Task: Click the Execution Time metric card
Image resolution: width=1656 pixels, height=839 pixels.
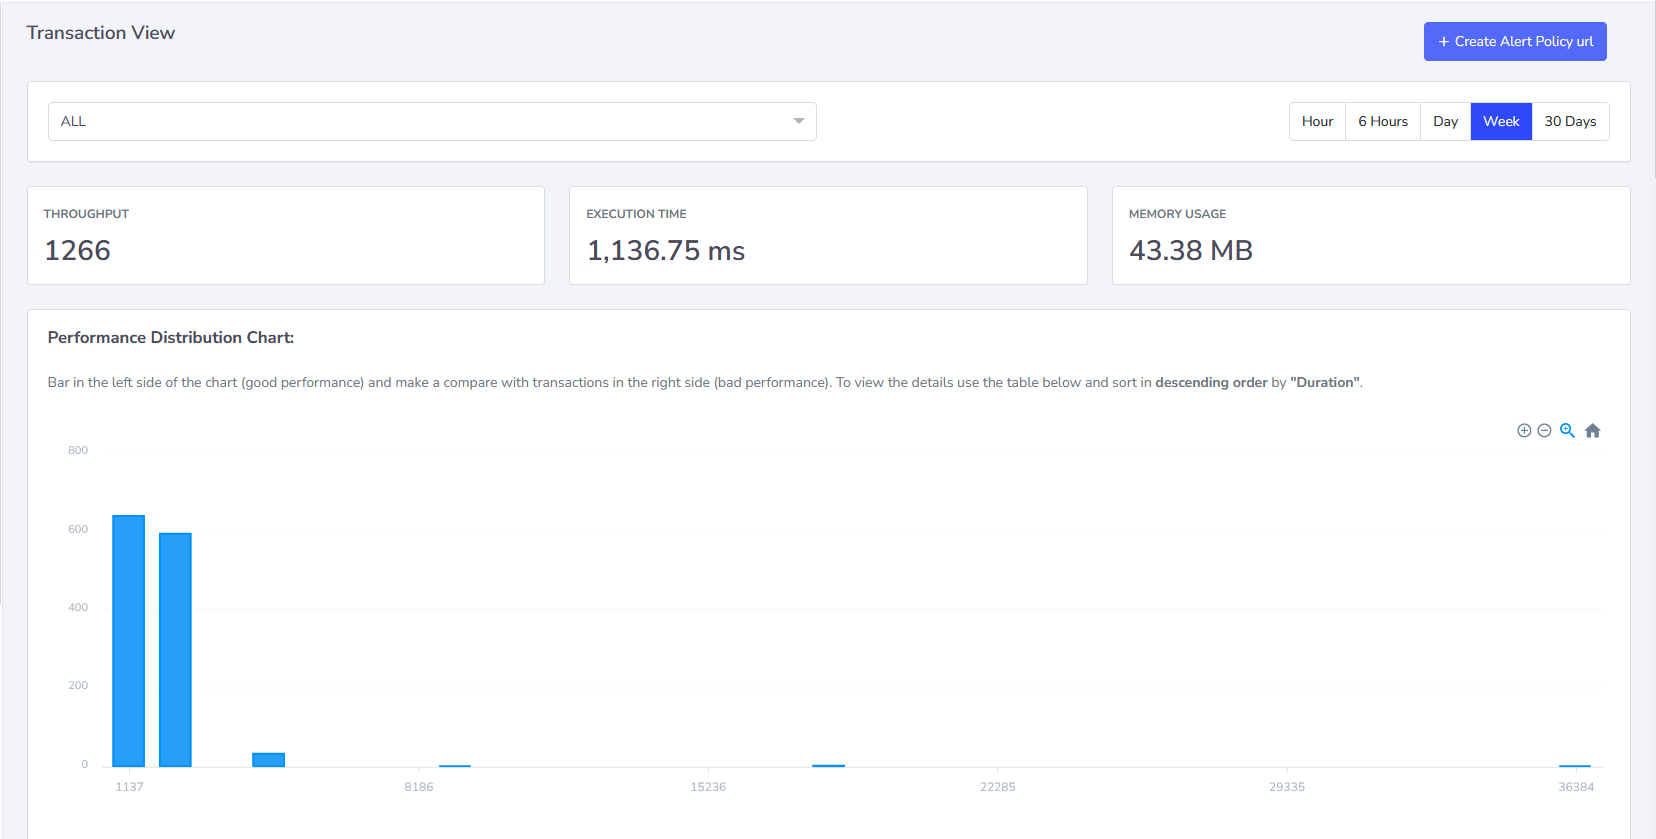Action: coord(828,235)
